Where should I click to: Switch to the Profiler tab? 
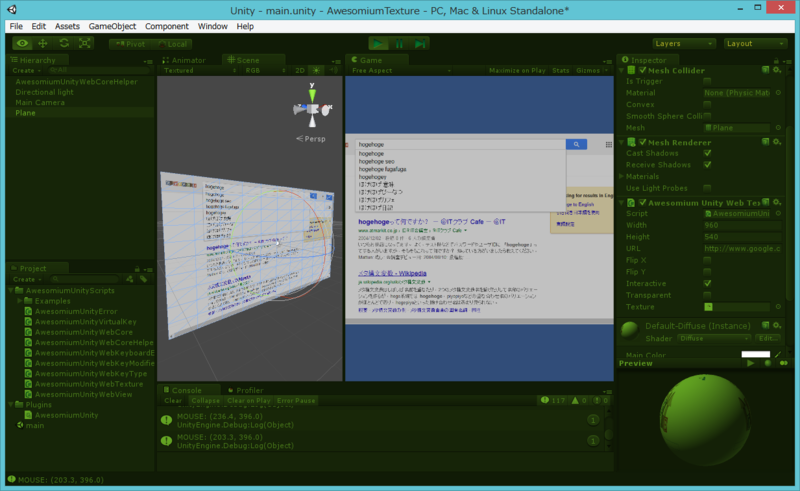(245, 390)
